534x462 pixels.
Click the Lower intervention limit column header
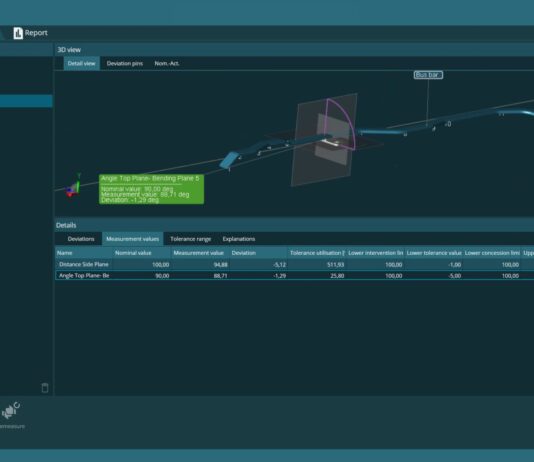(x=375, y=253)
